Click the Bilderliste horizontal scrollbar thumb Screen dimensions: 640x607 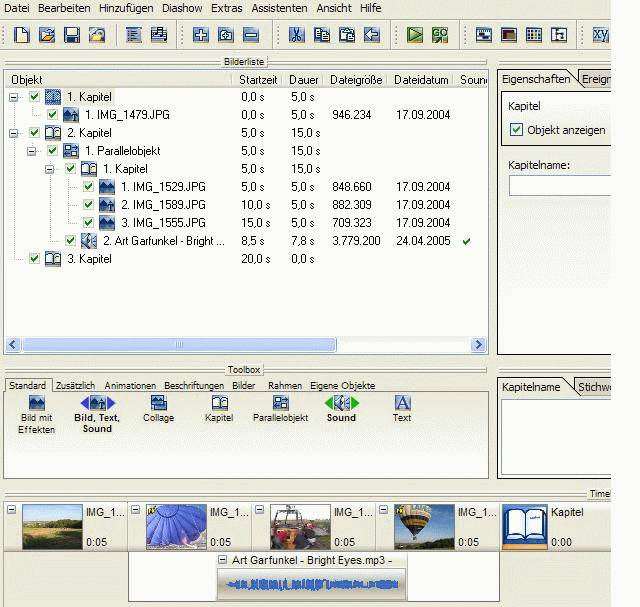pyautogui.click(x=180, y=345)
